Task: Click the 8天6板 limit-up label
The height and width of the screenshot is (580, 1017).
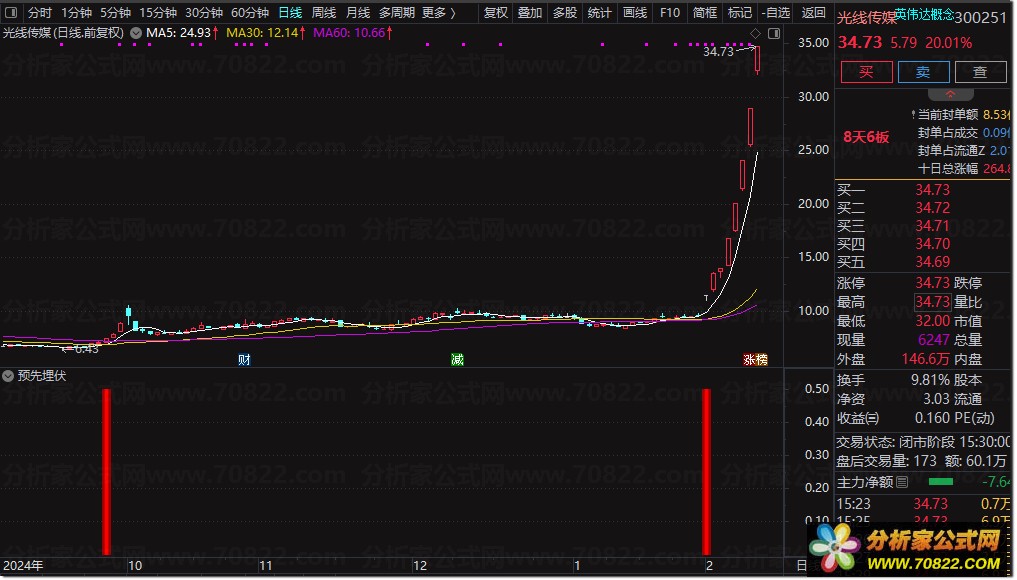Action: [x=866, y=137]
